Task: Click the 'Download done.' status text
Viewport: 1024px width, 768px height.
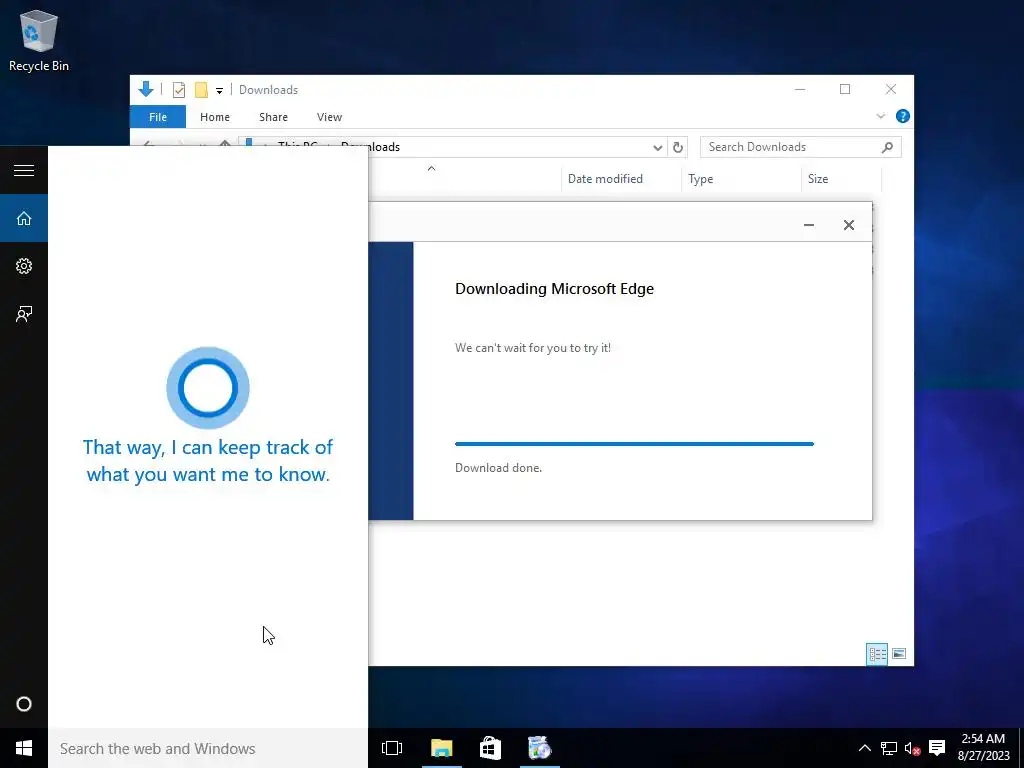Action: tap(498, 468)
